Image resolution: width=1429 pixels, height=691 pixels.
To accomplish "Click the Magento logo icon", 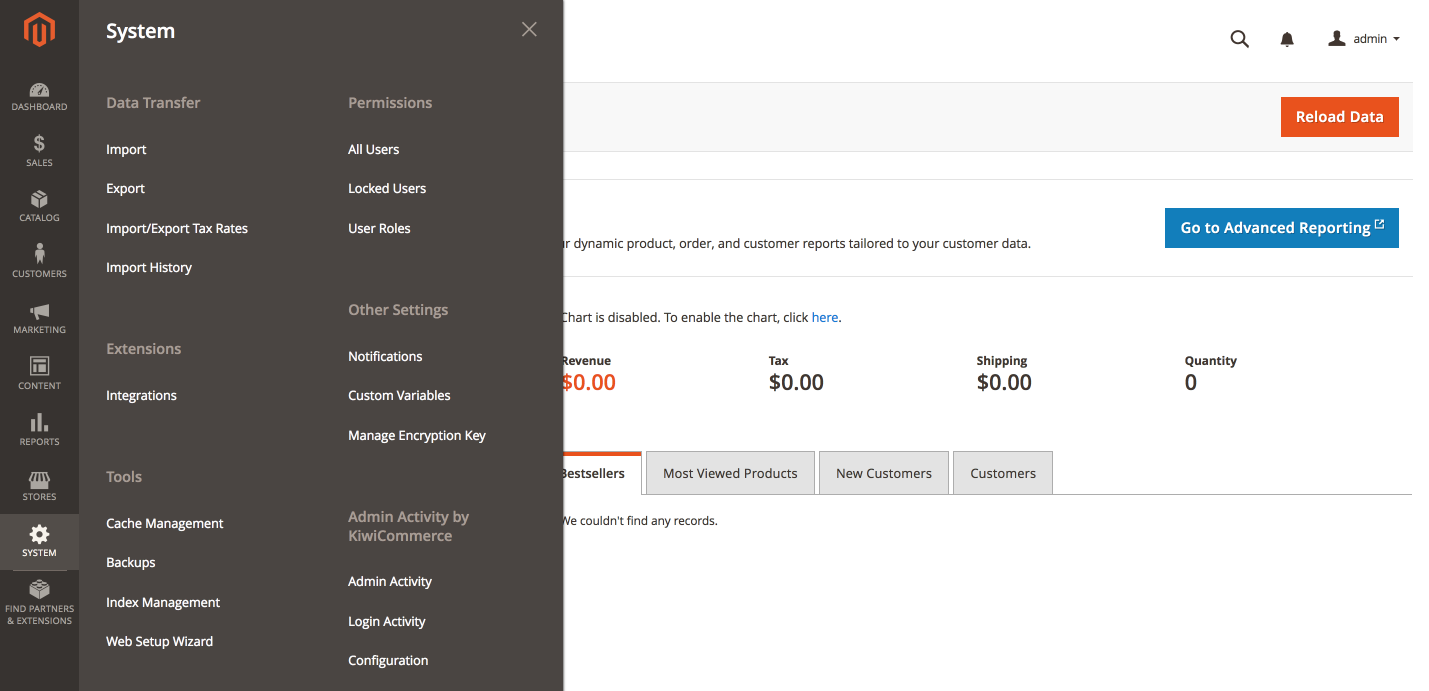I will pos(39,30).
